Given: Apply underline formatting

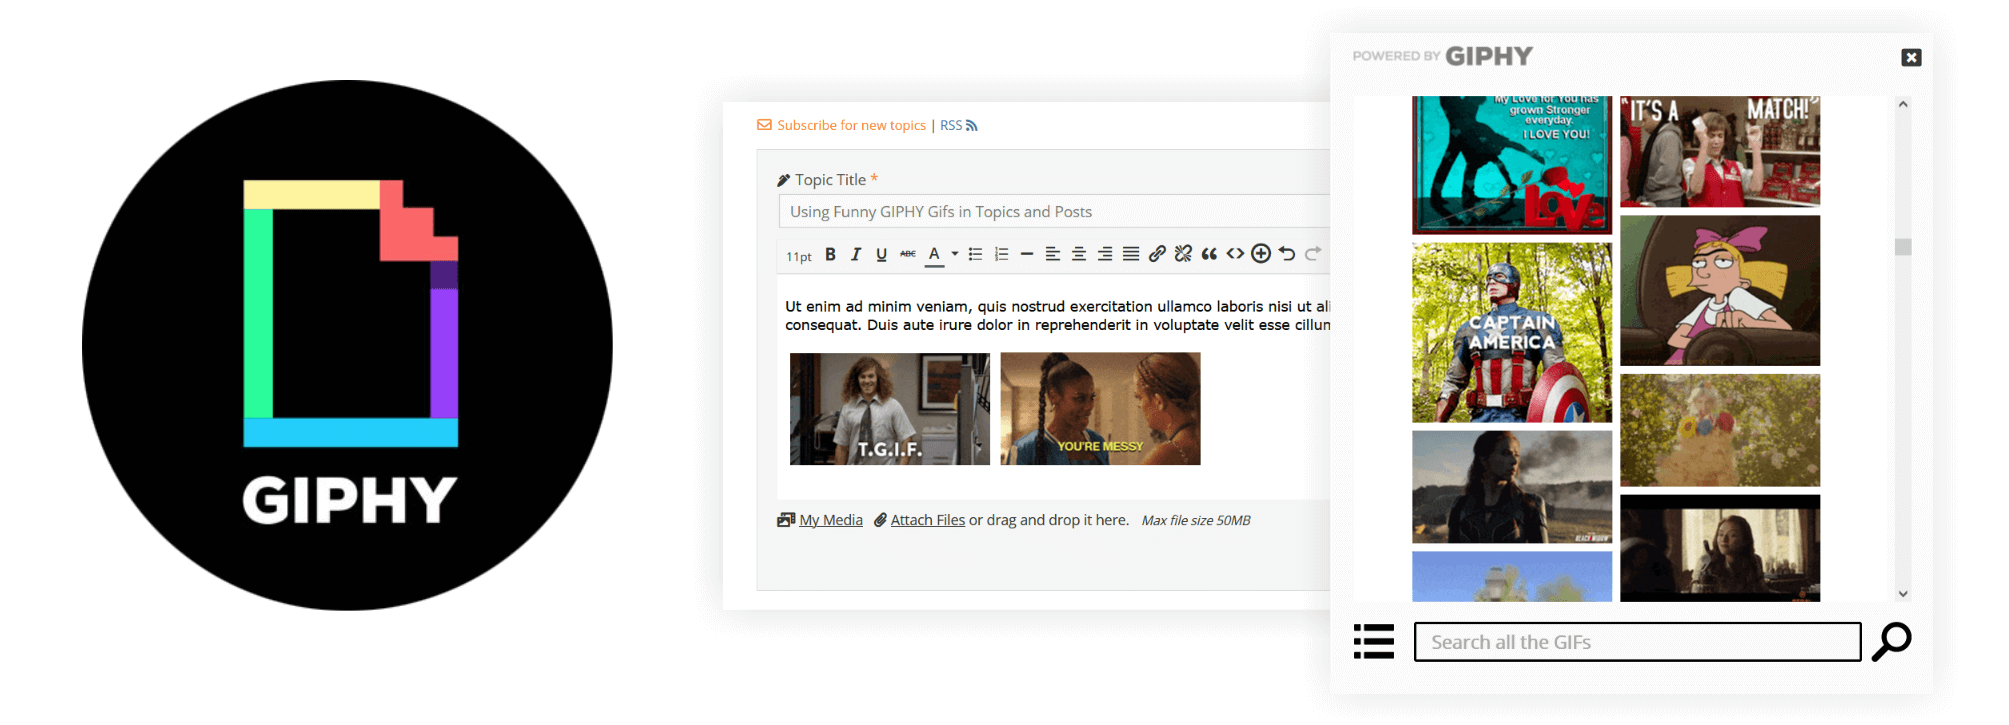Looking at the screenshot, I should 881,254.
